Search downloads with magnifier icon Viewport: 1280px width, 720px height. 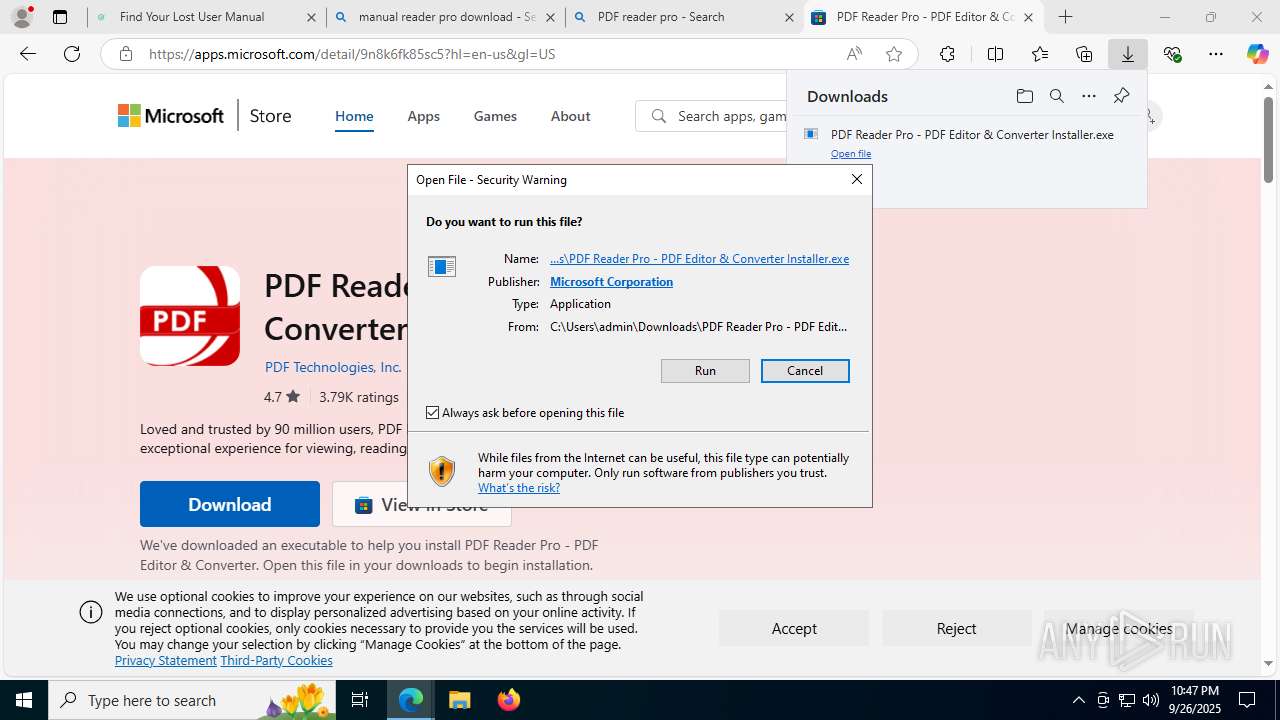pos(1057,96)
